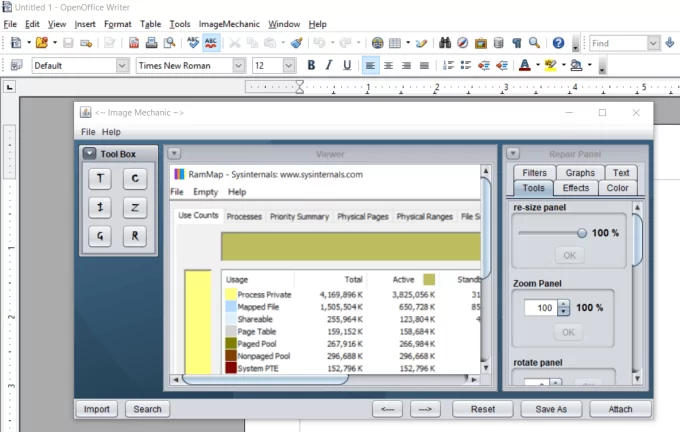
Task: Click the Save As button
Action: pyautogui.click(x=551, y=409)
